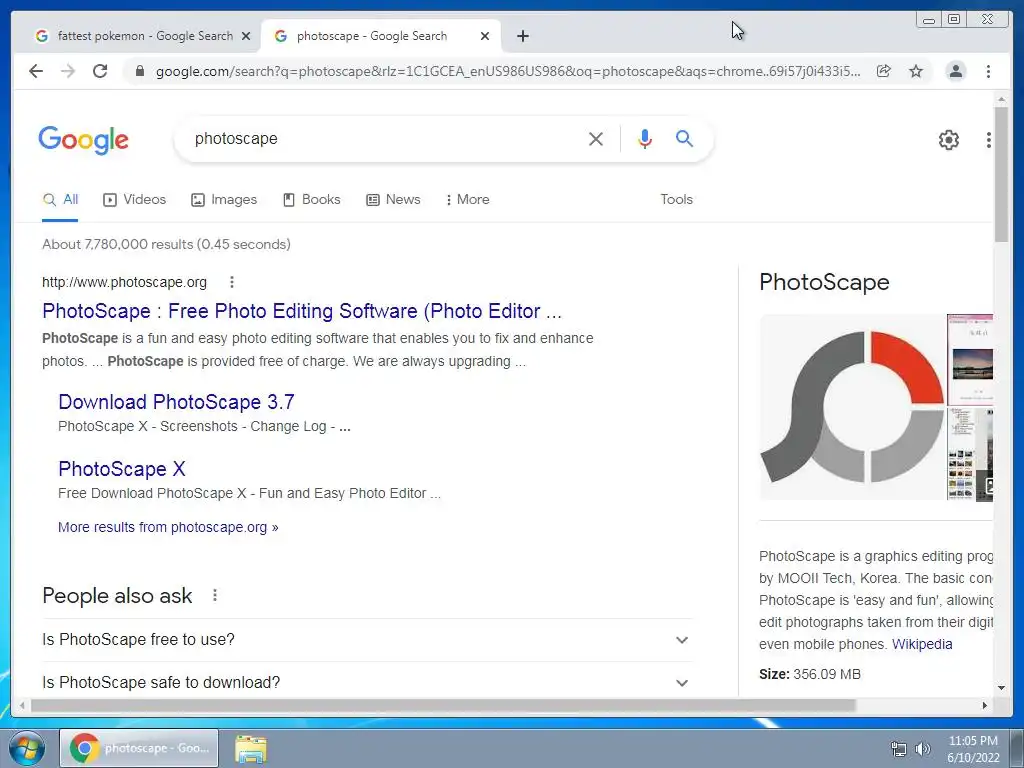The height and width of the screenshot is (768, 1024).
Task: Click the 'PhotoScape' knowledge panel title
Action: 824,282
